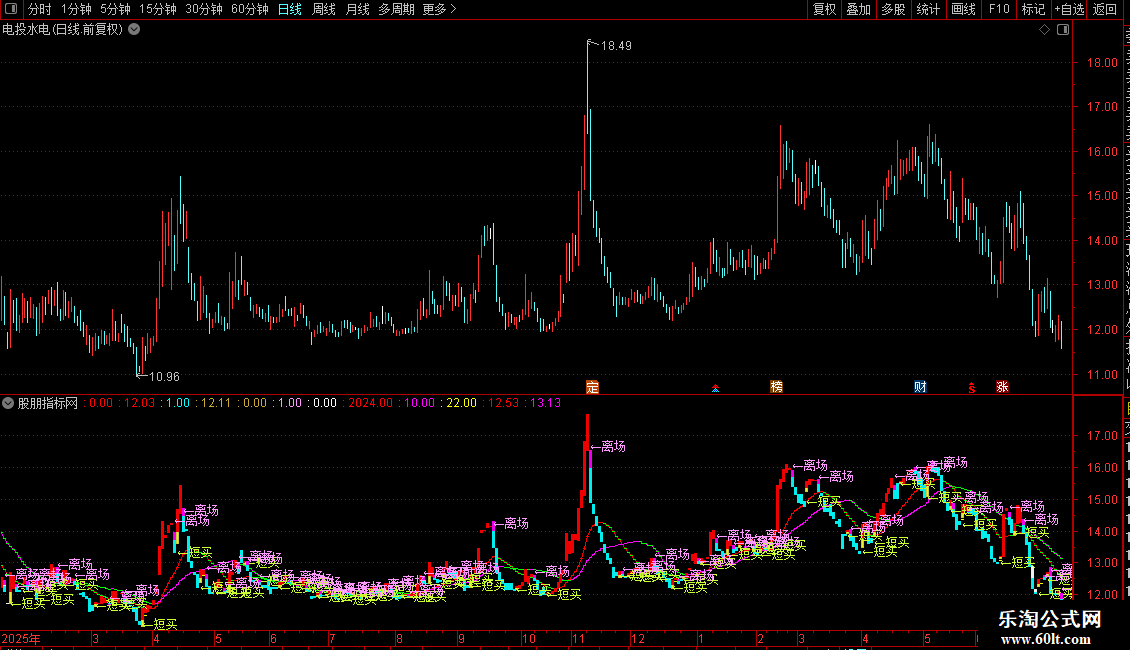Screen dimensions: 1130x650
Task: Click the 标记 mark button
Action: click(1033, 9)
